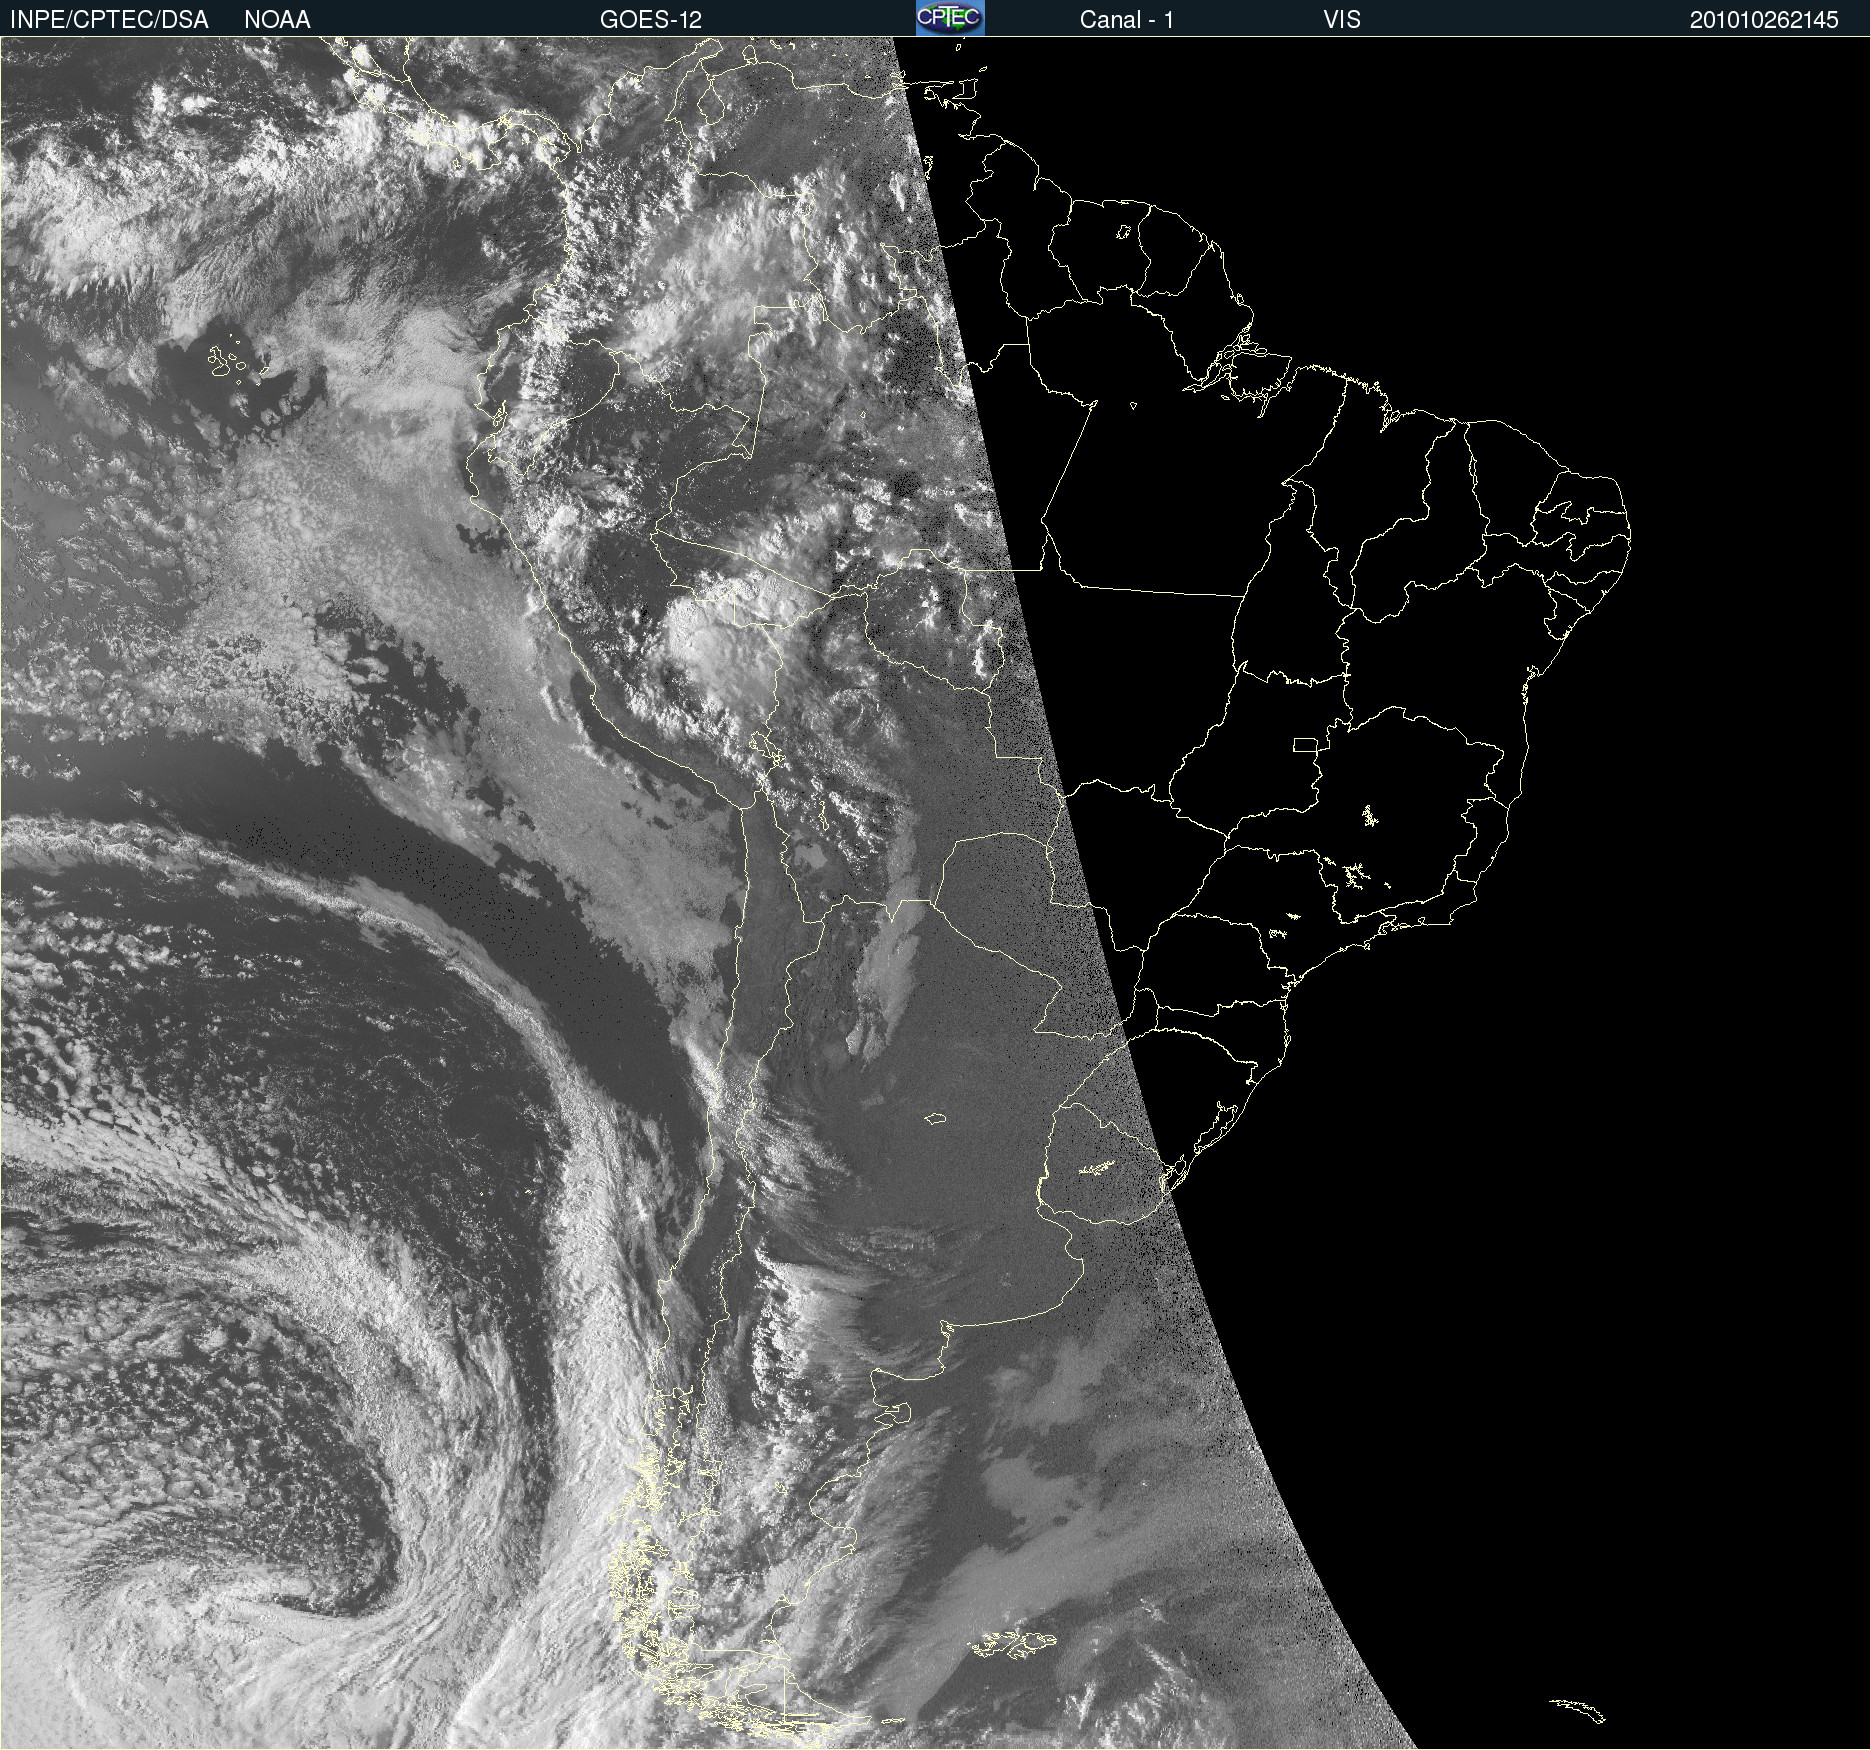Click the CPTEC logo in header
The image size is (1870, 1750).
click(950, 18)
